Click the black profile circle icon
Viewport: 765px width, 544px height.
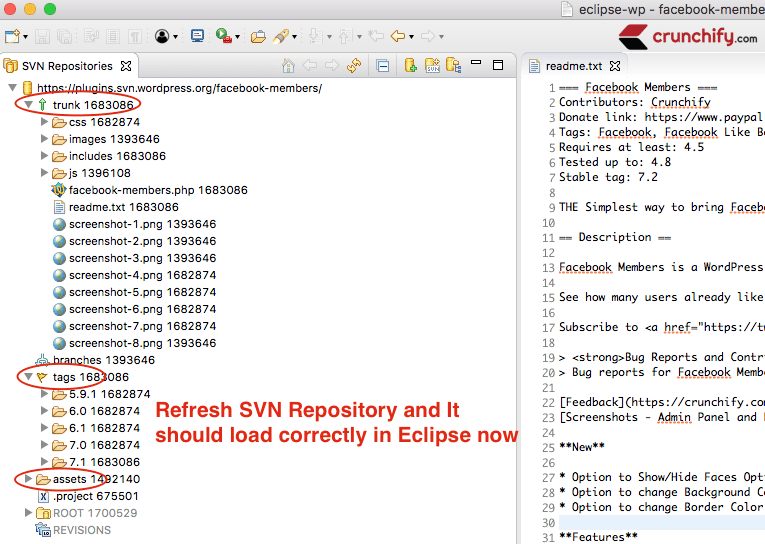[x=162, y=36]
